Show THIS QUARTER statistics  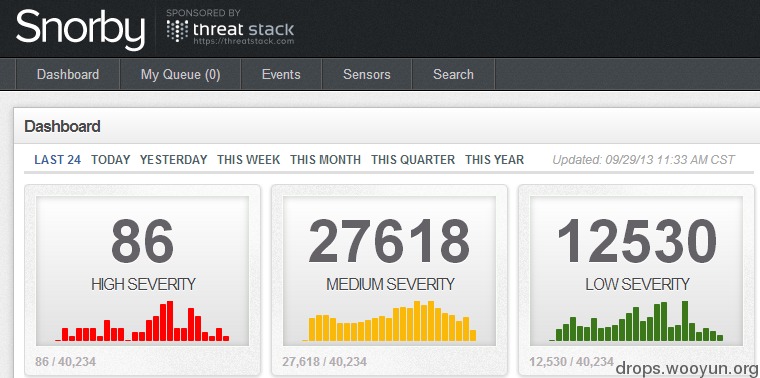[413, 159]
